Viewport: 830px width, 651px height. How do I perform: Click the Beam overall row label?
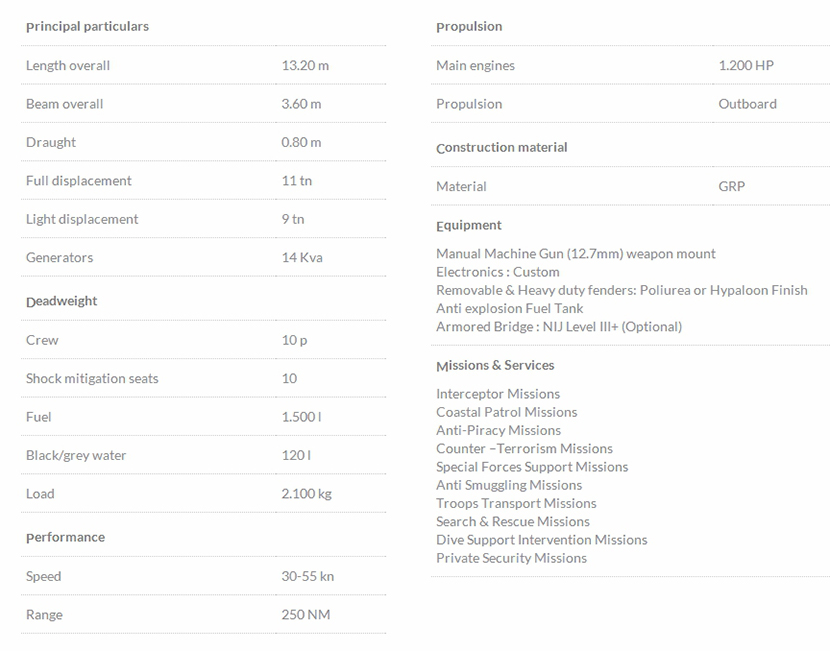[64, 104]
